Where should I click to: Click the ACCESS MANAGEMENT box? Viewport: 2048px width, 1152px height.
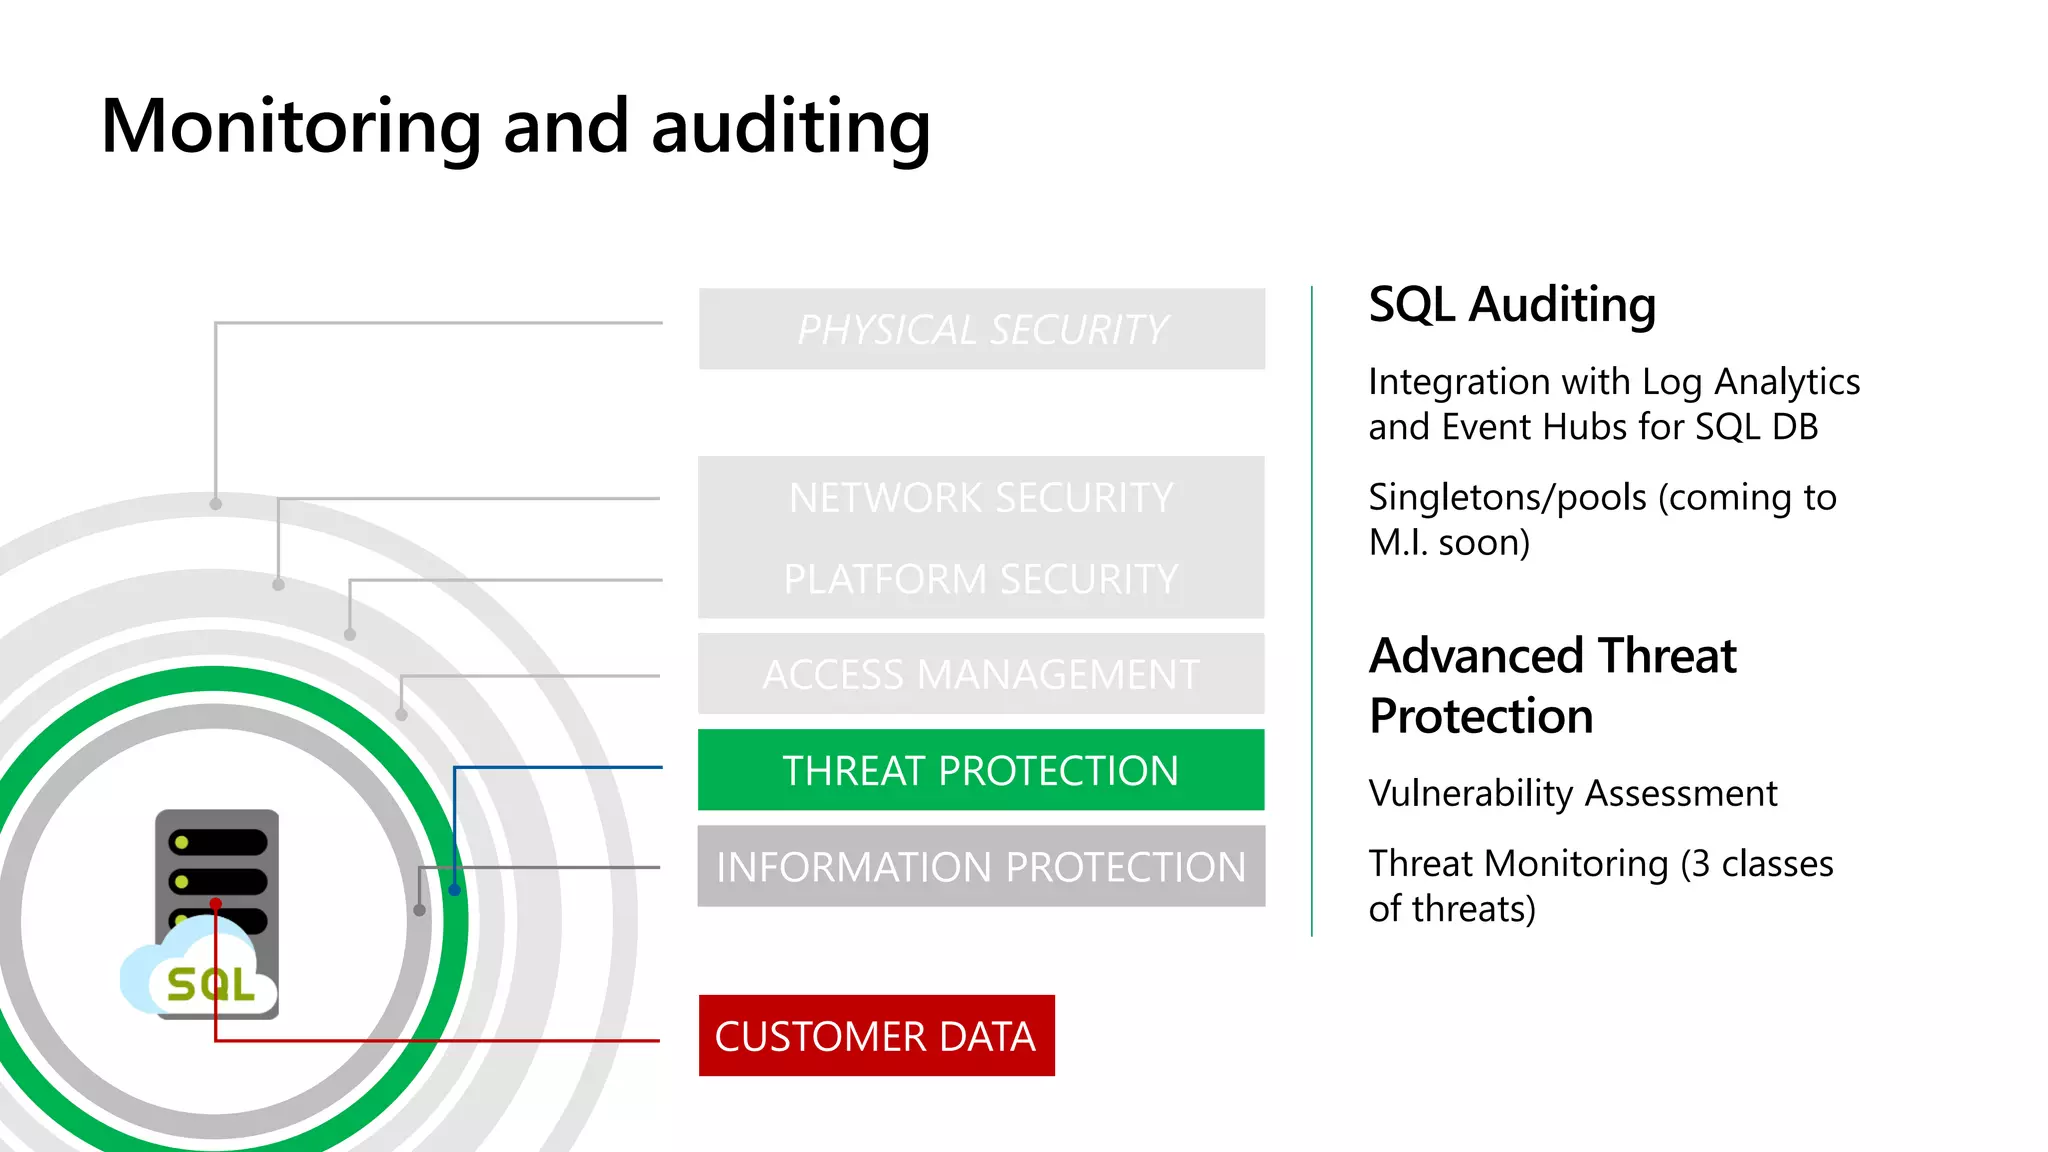point(981,674)
